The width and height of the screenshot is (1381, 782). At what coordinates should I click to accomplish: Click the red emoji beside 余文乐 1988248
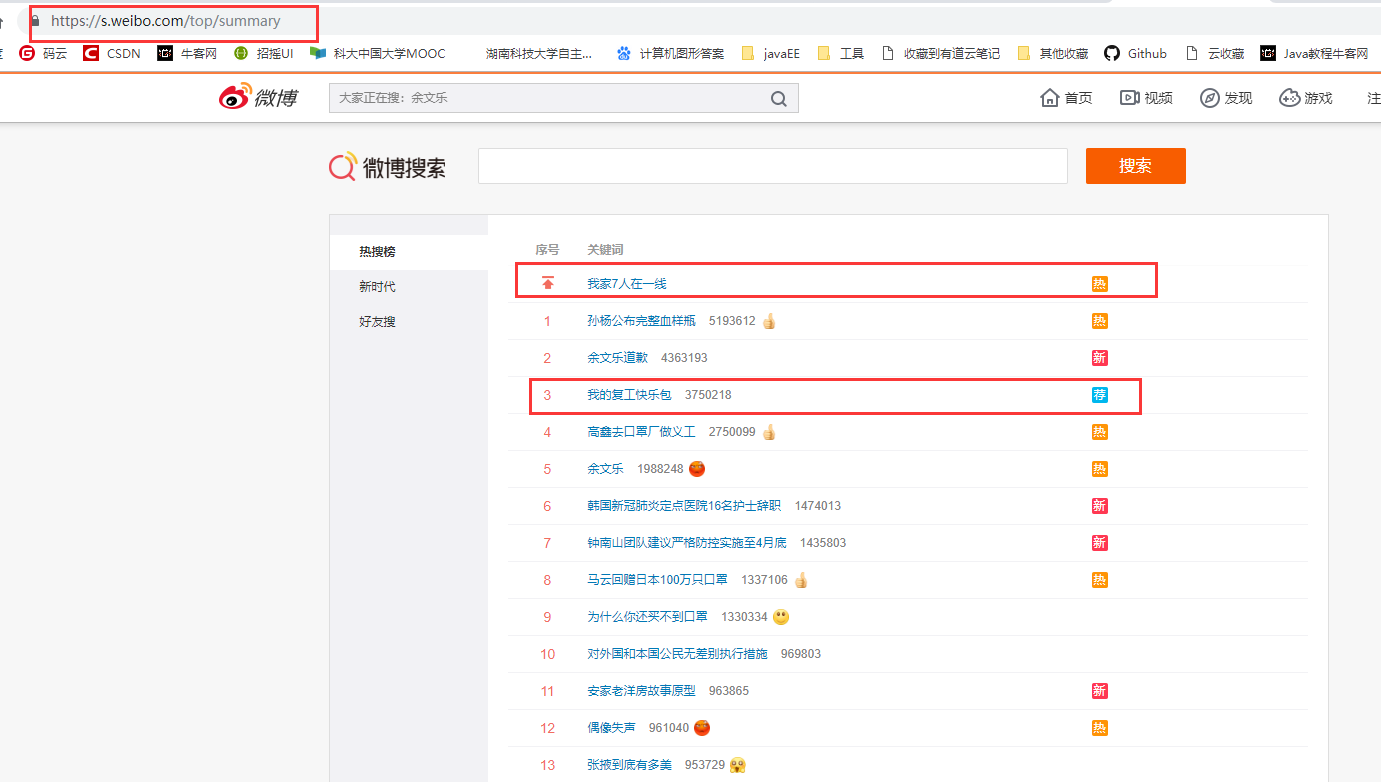click(x=698, y=469)
